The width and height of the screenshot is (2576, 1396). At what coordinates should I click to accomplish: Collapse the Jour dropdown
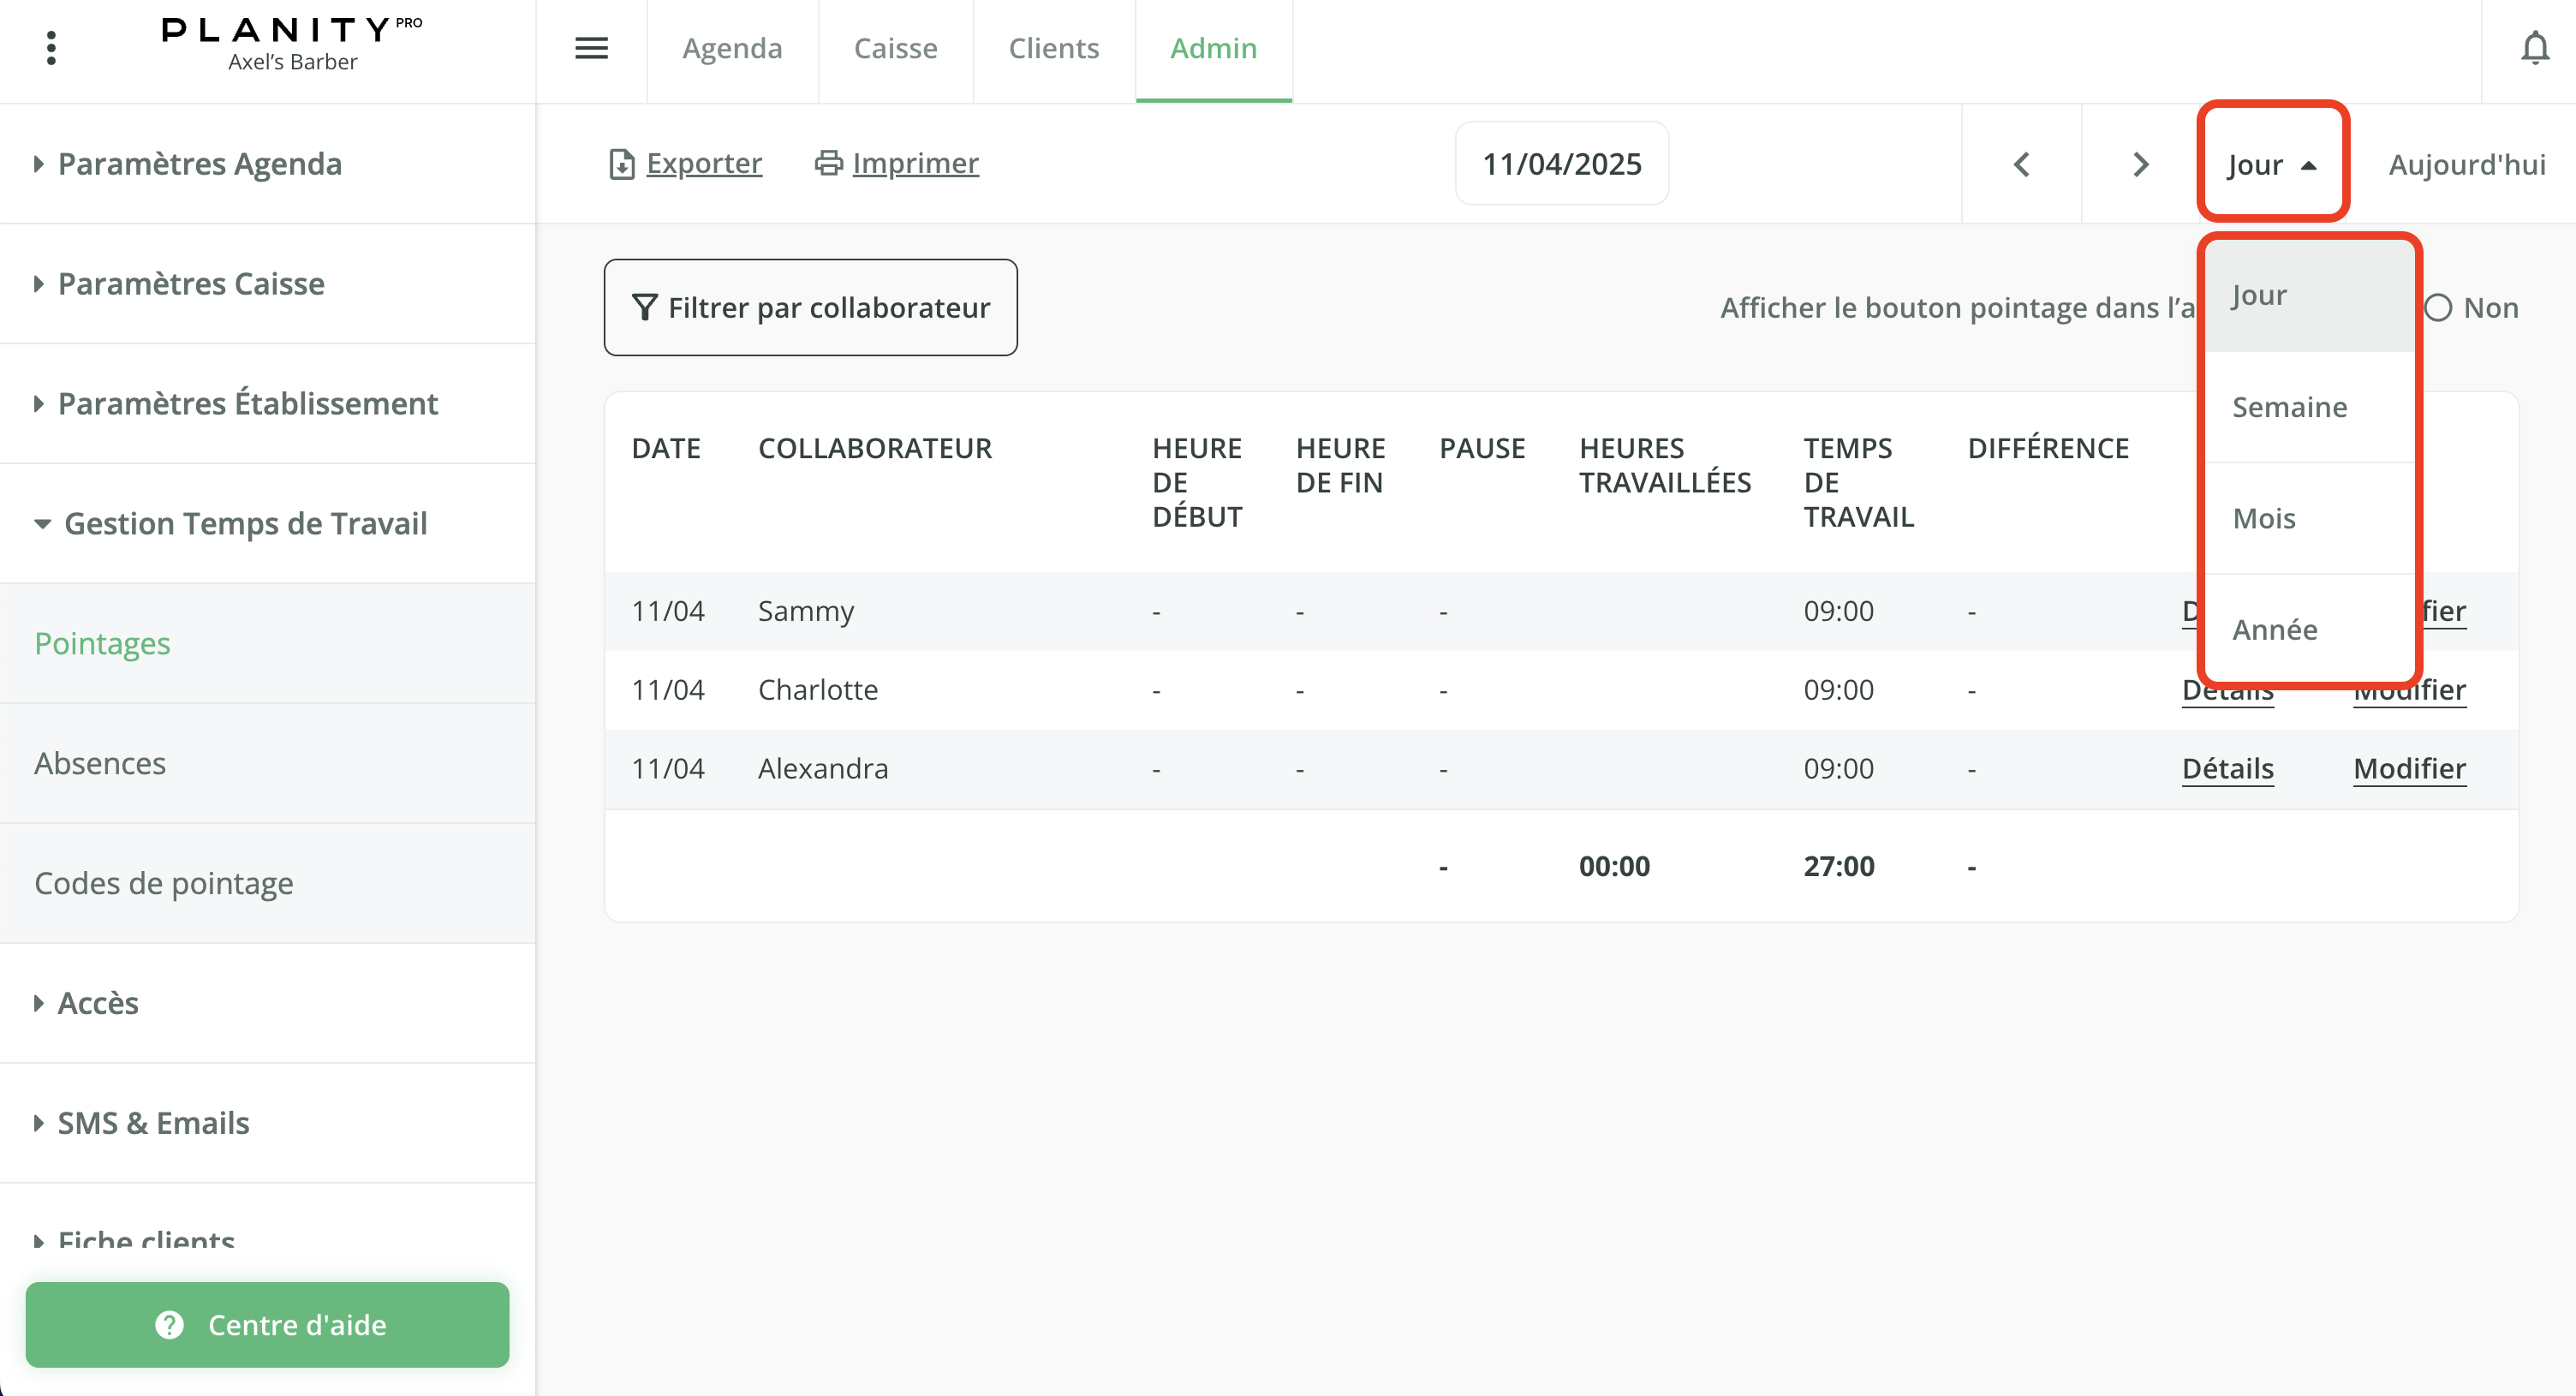(x=2272, y=164)
